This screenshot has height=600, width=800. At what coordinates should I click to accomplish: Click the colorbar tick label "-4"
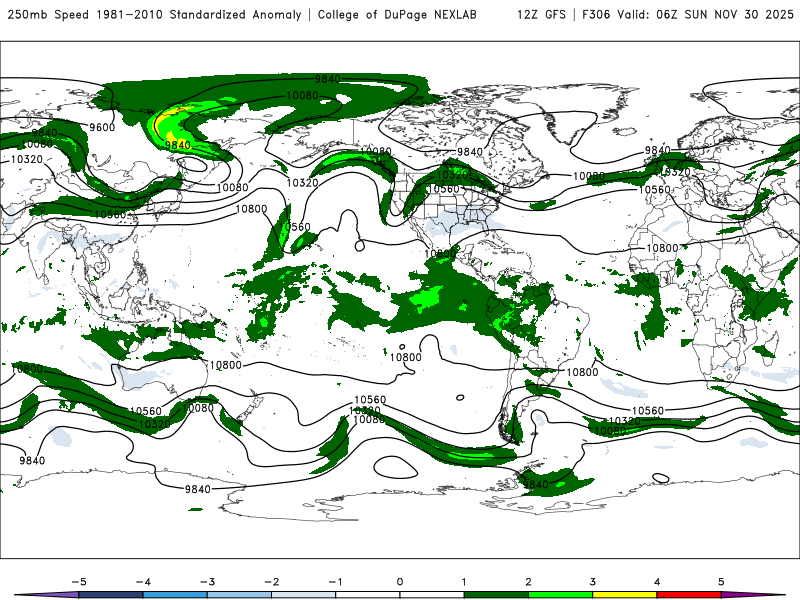(143, 582)
